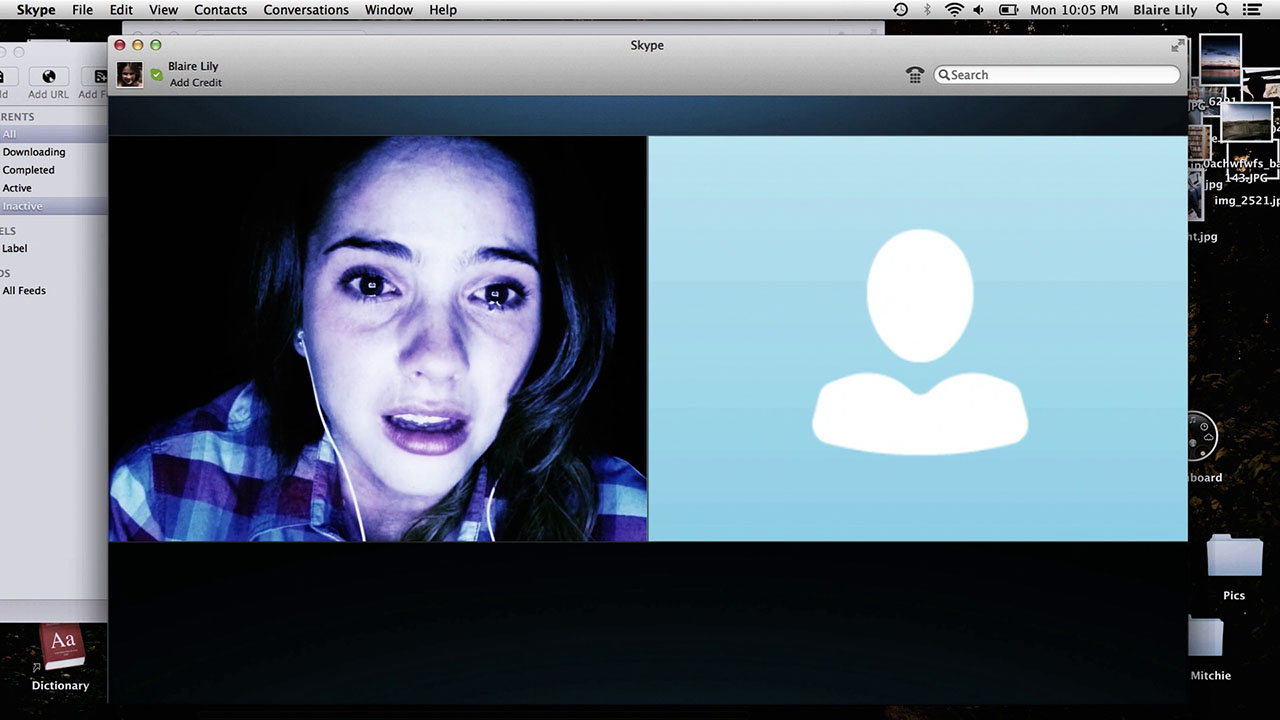Click the Wi-Fi status icon
Image resolution: width=1280 pixels, height=720 pixels.
[954, 10]
